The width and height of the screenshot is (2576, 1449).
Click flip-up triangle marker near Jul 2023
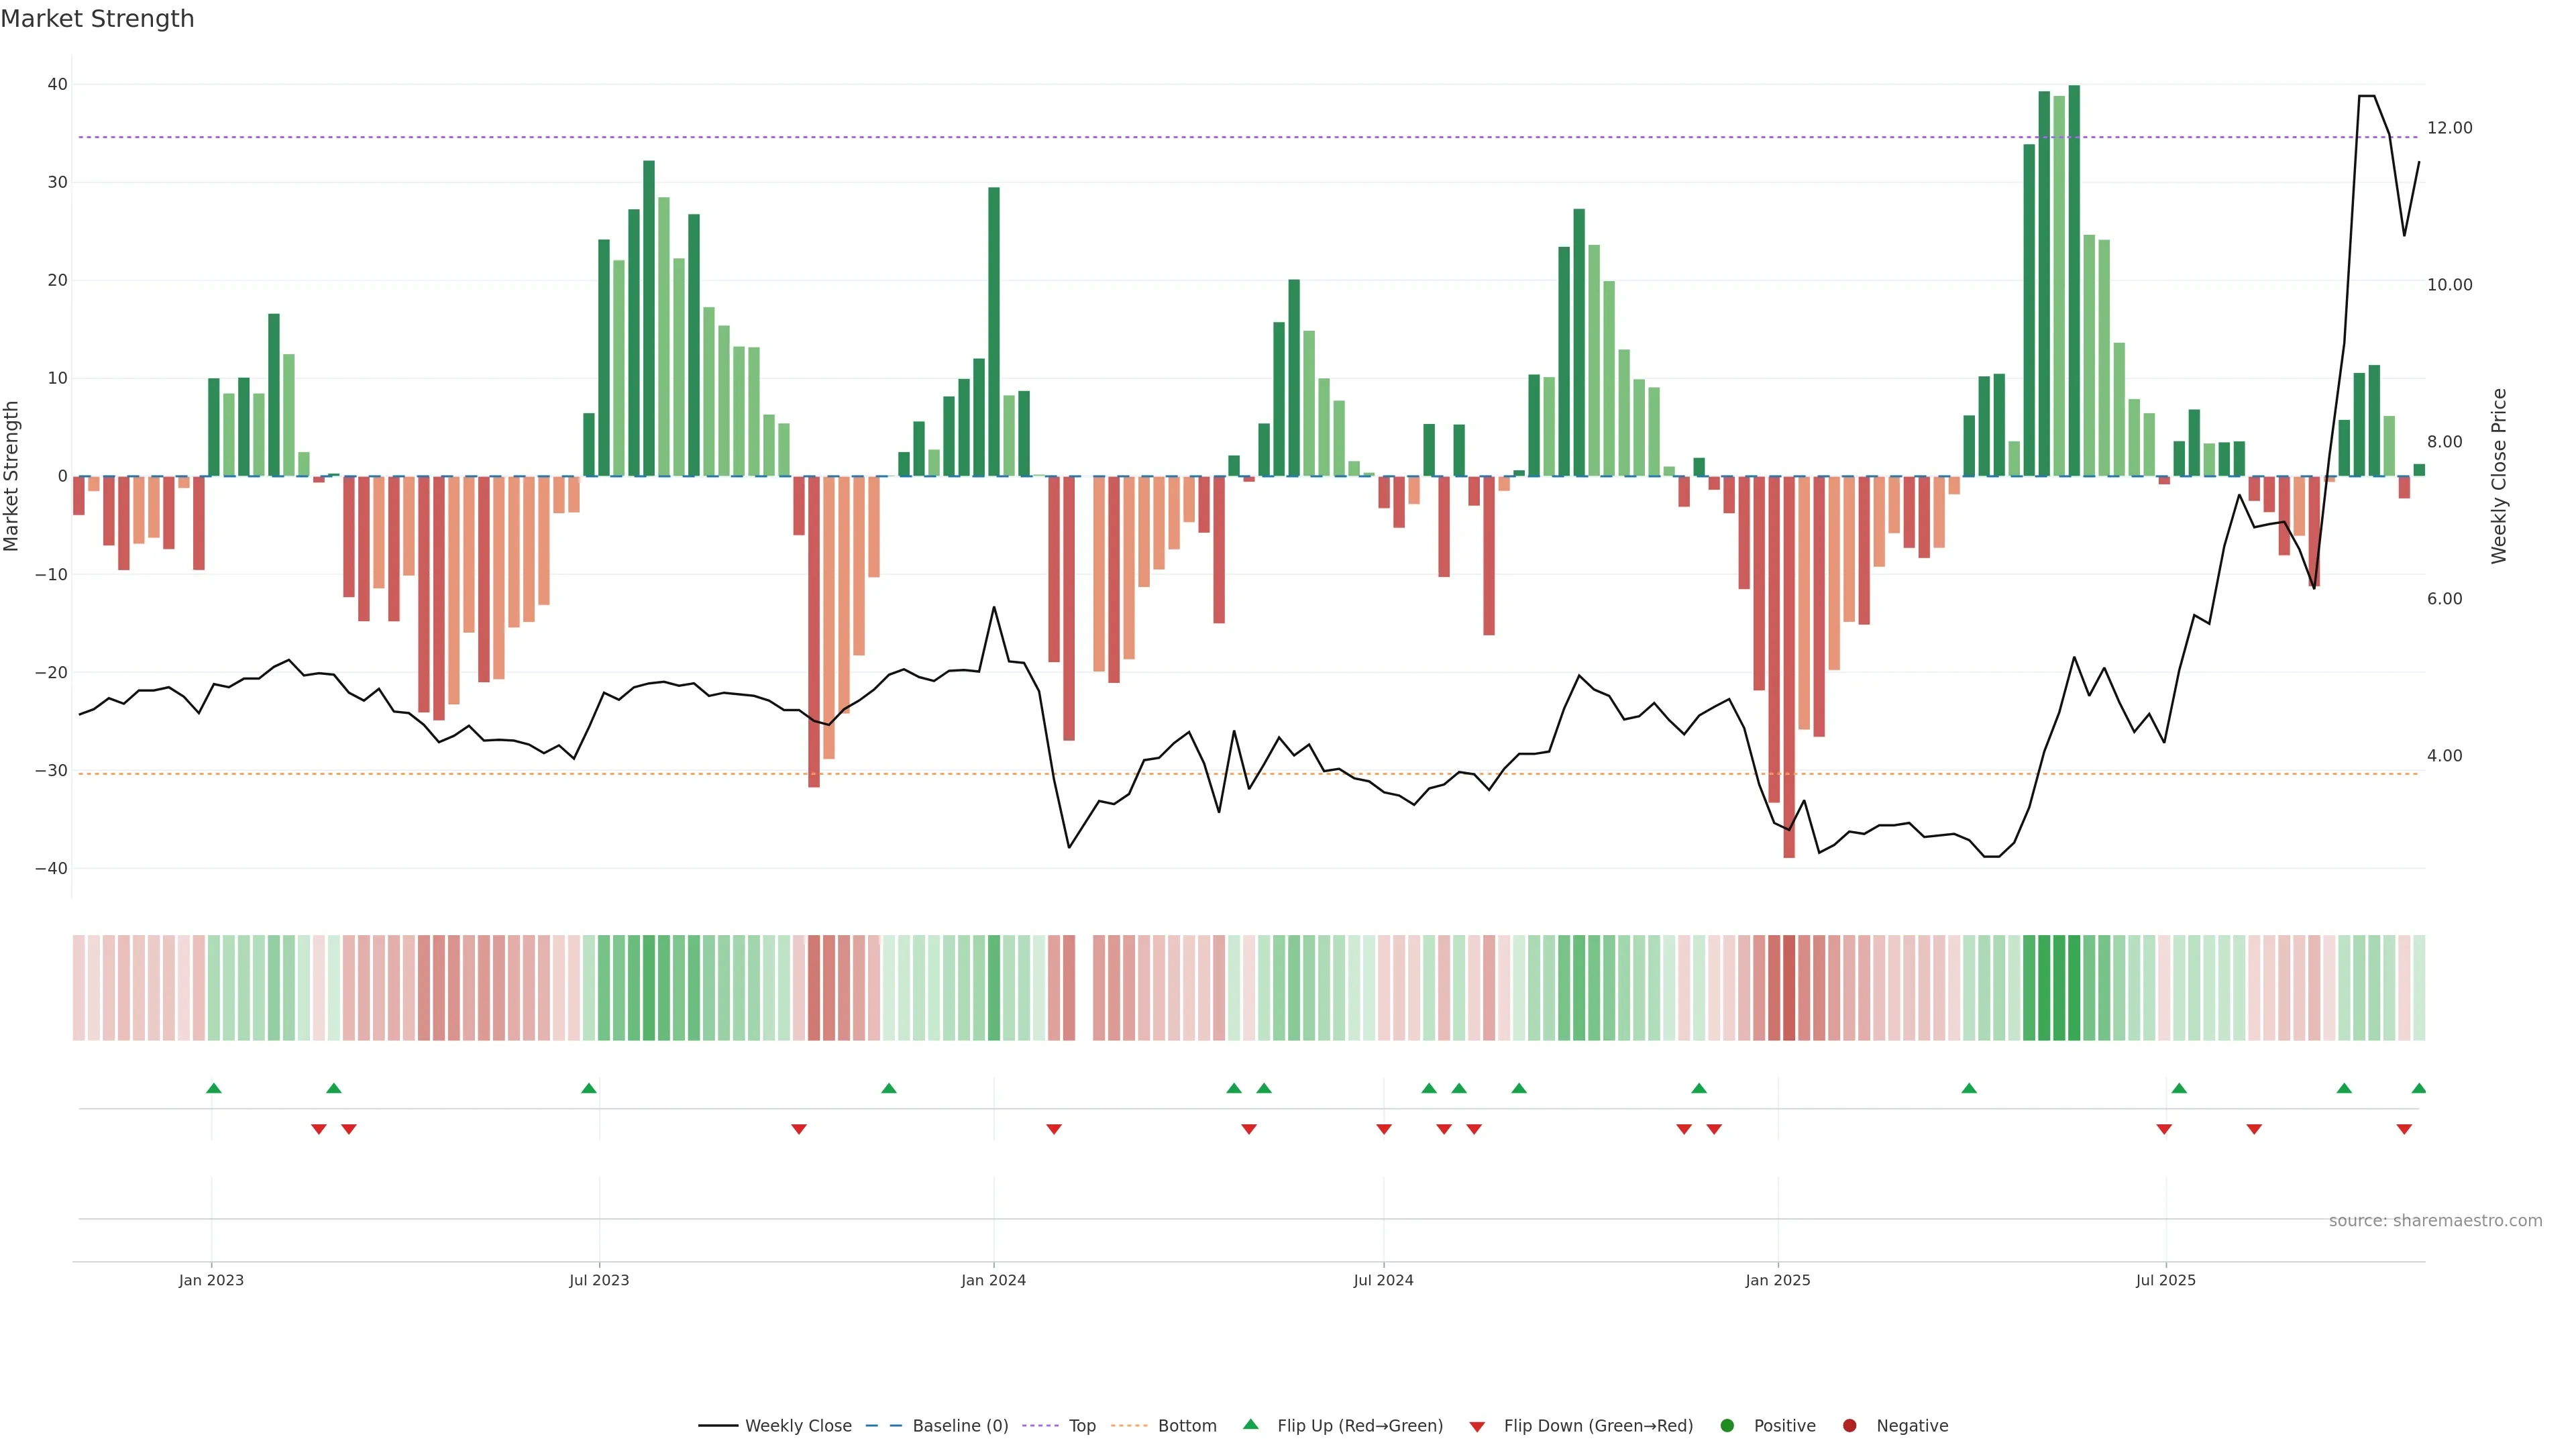pos(589,1088)
